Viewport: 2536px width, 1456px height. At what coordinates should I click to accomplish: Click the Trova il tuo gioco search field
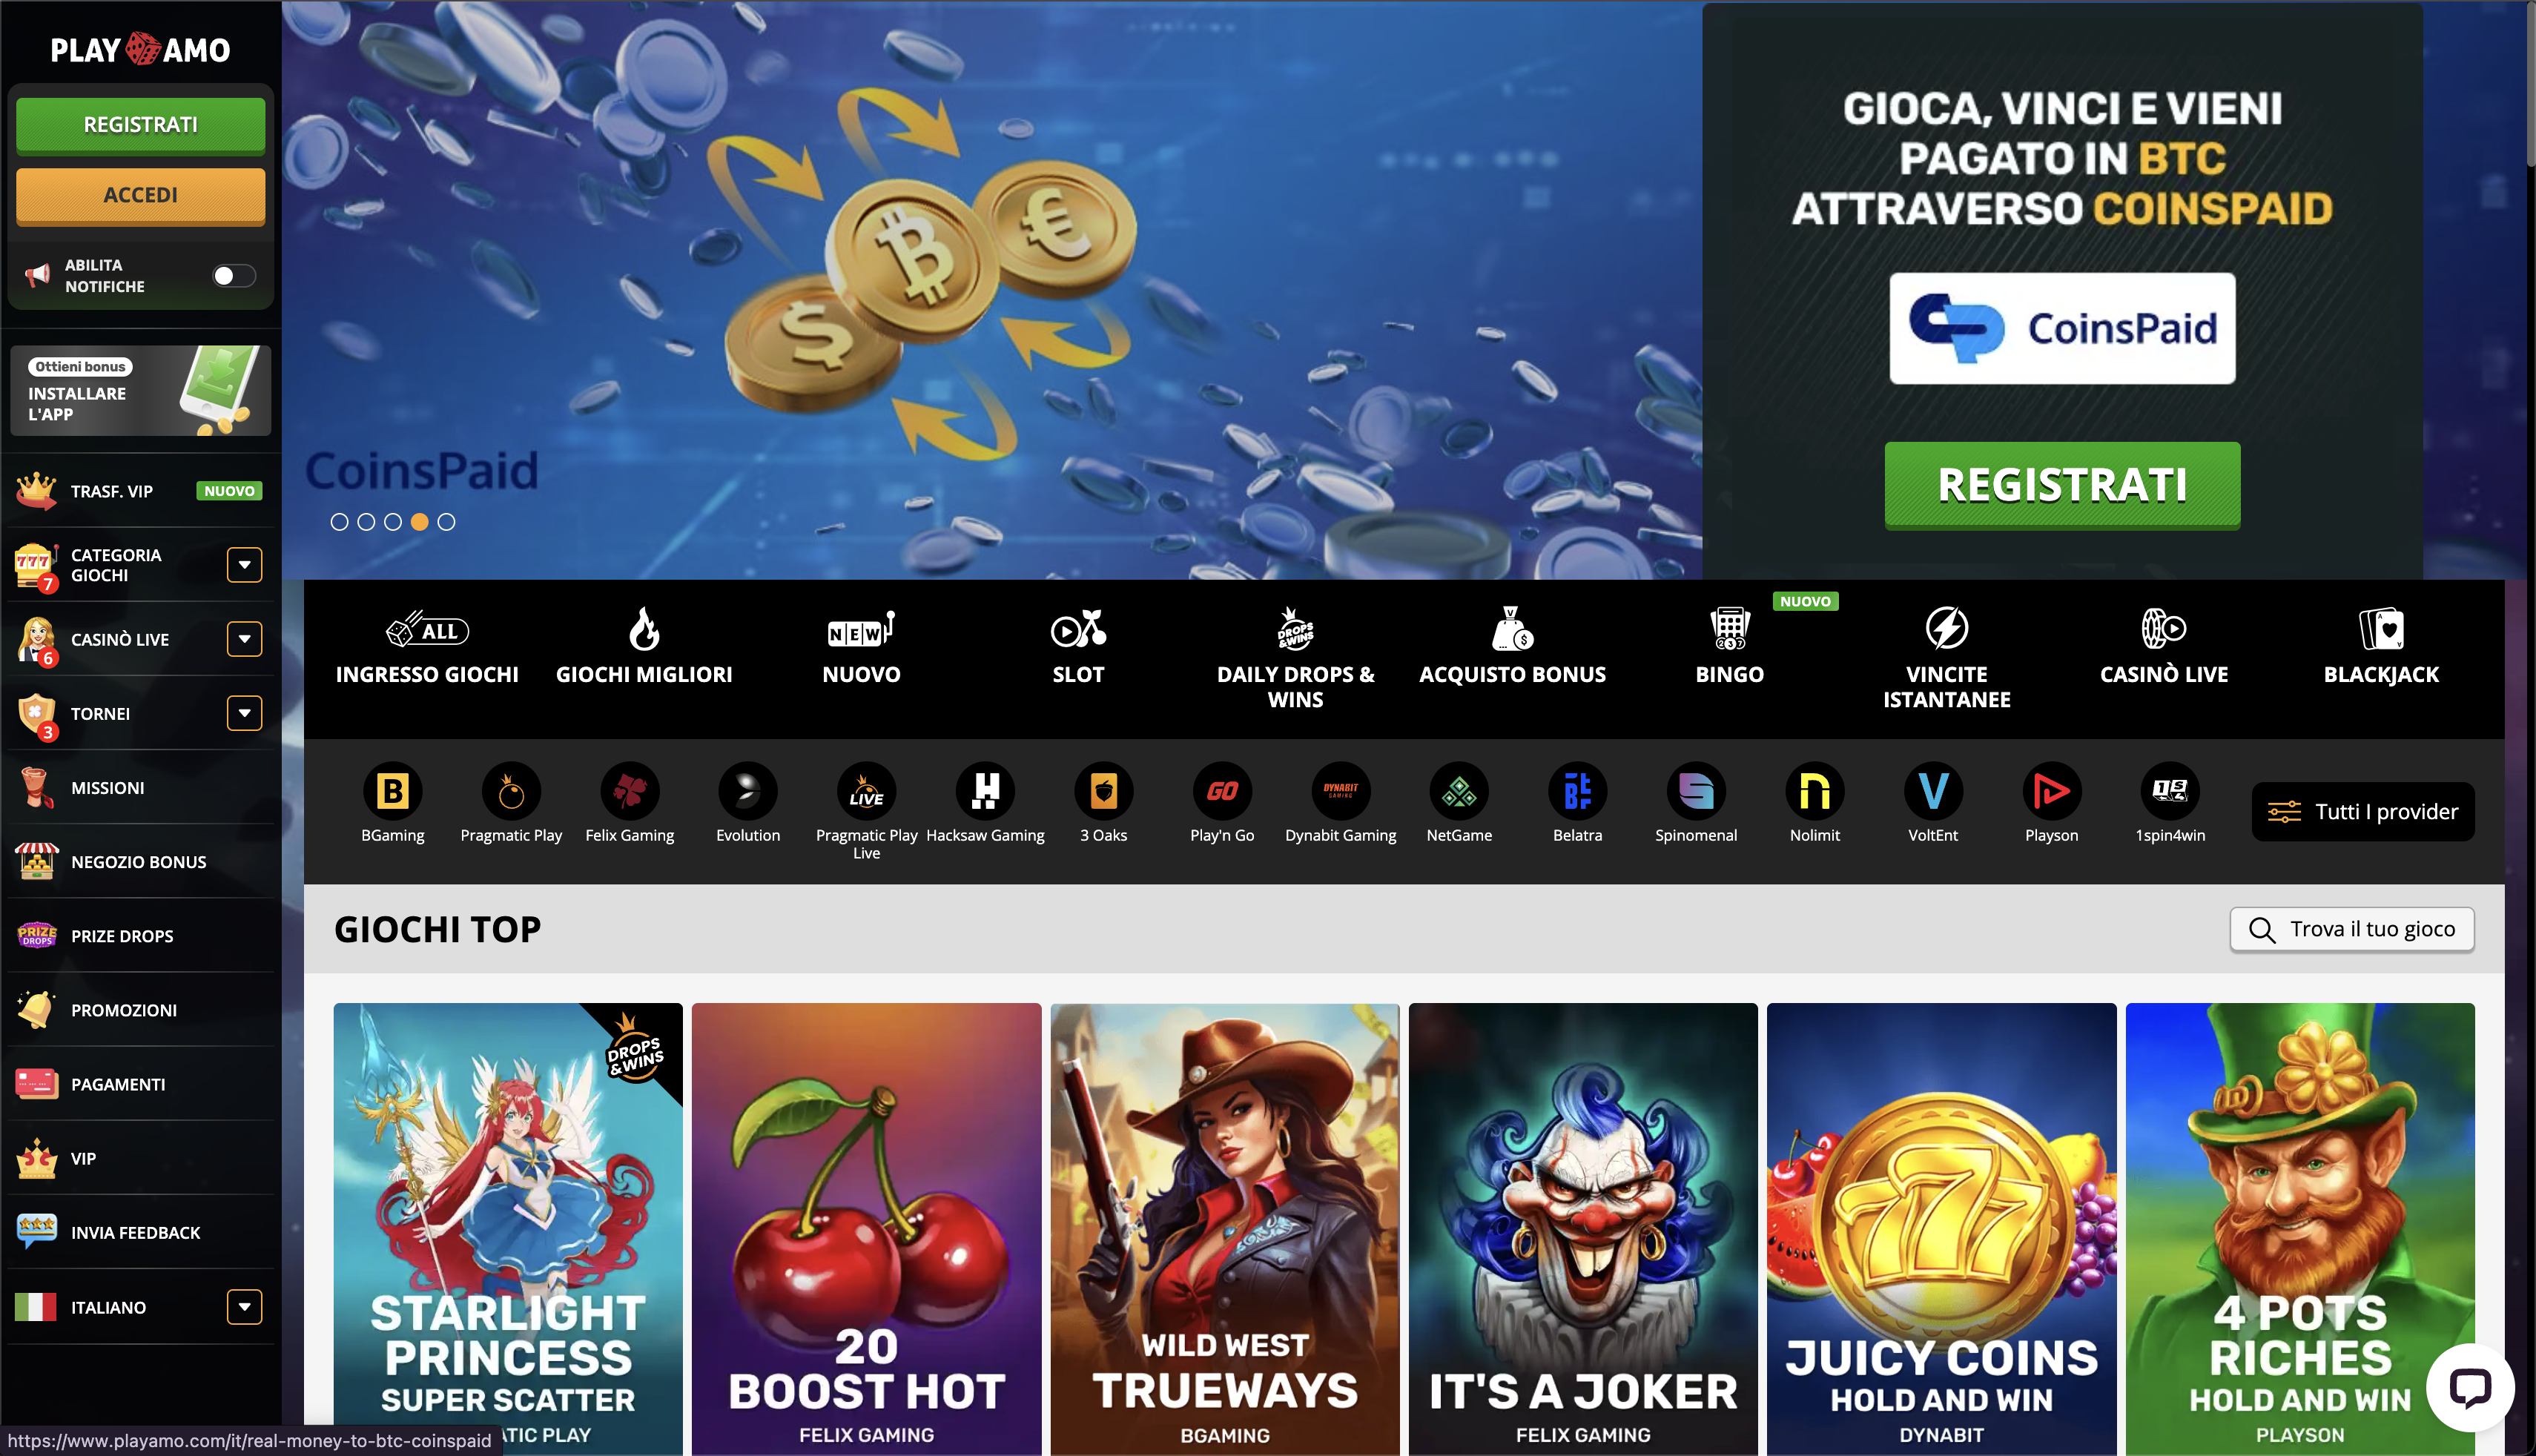2352,929
